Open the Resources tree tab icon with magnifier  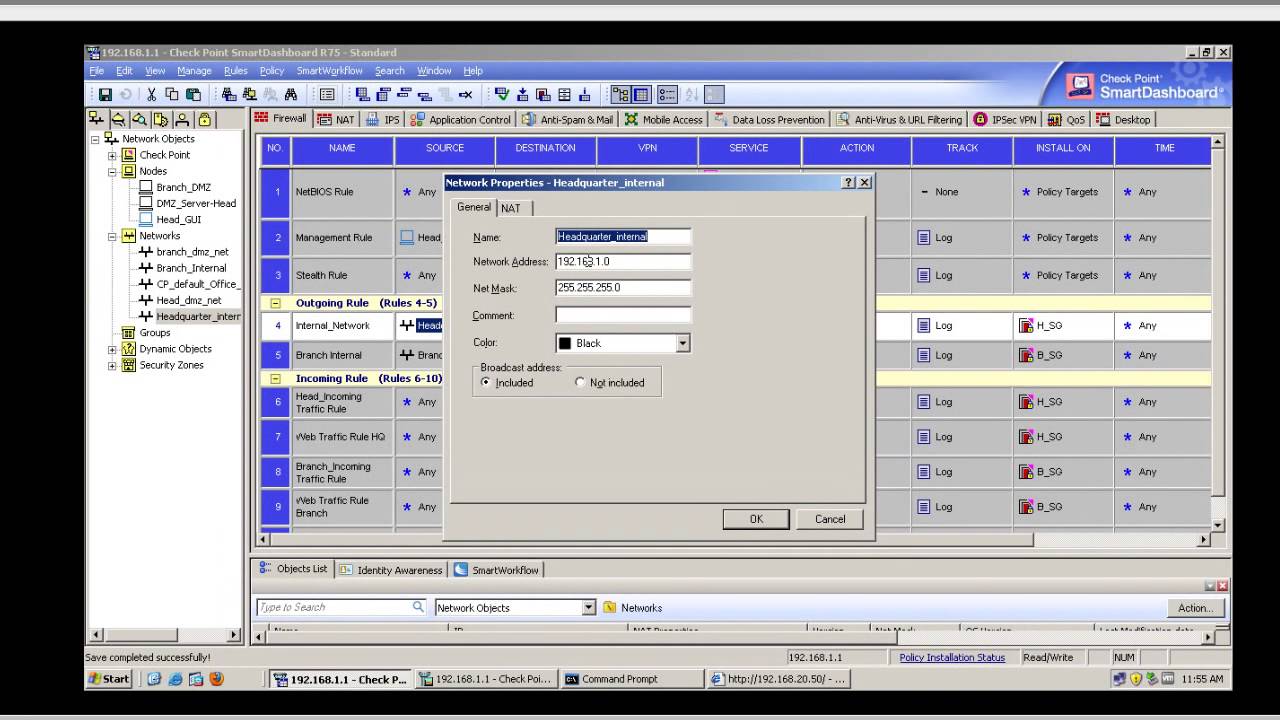pos(140,119)
